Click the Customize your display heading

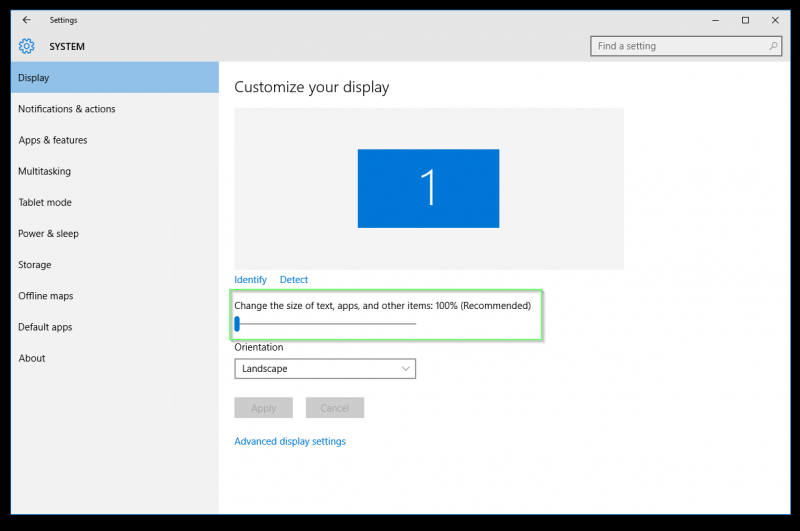[x=312, y=87]
